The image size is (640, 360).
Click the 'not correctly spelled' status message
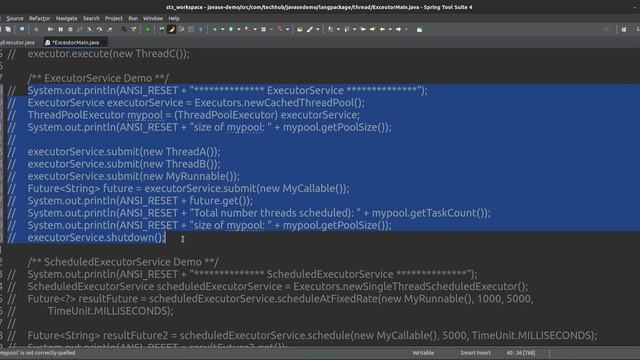click(38, 353)
